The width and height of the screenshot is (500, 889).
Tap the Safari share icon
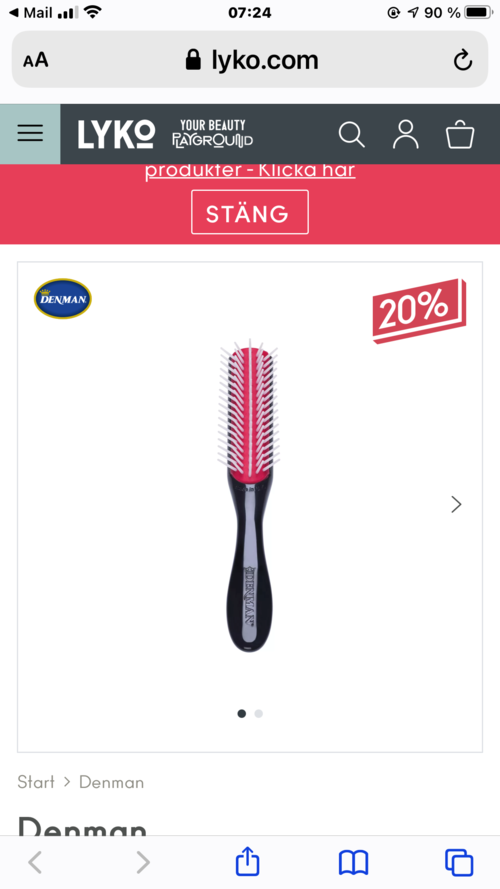point(248,862)
